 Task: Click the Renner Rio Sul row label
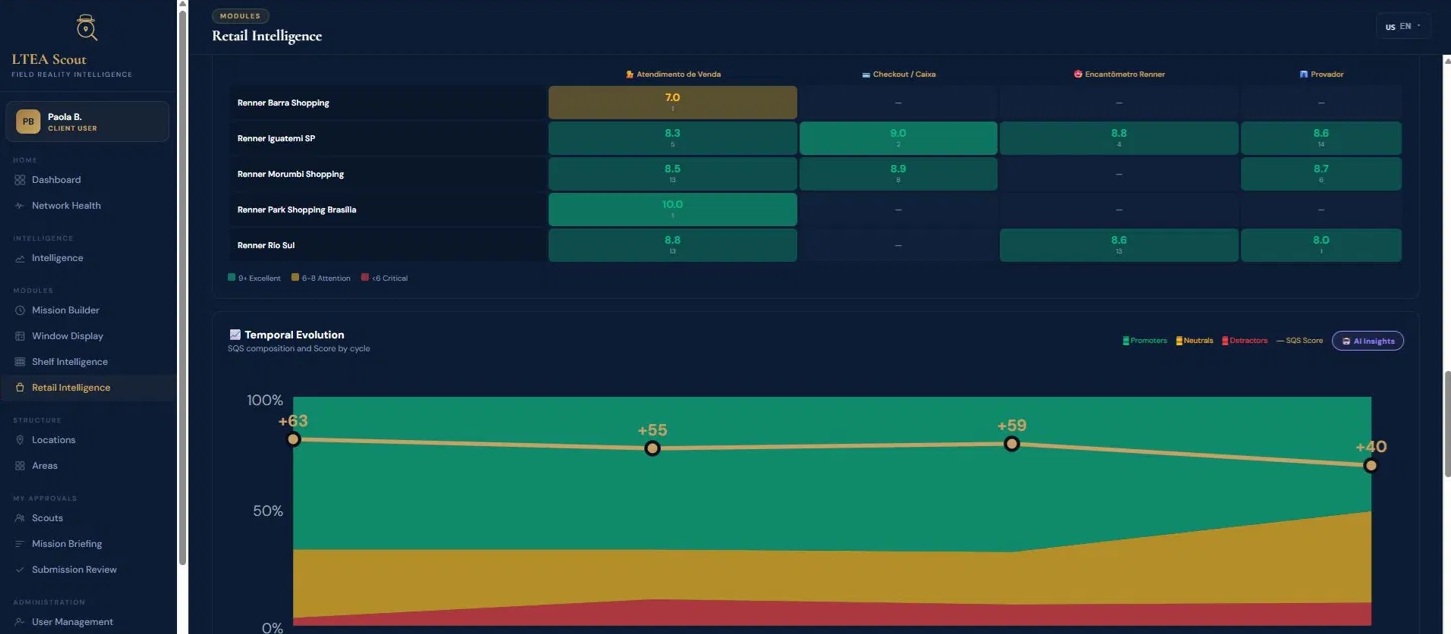266,245
